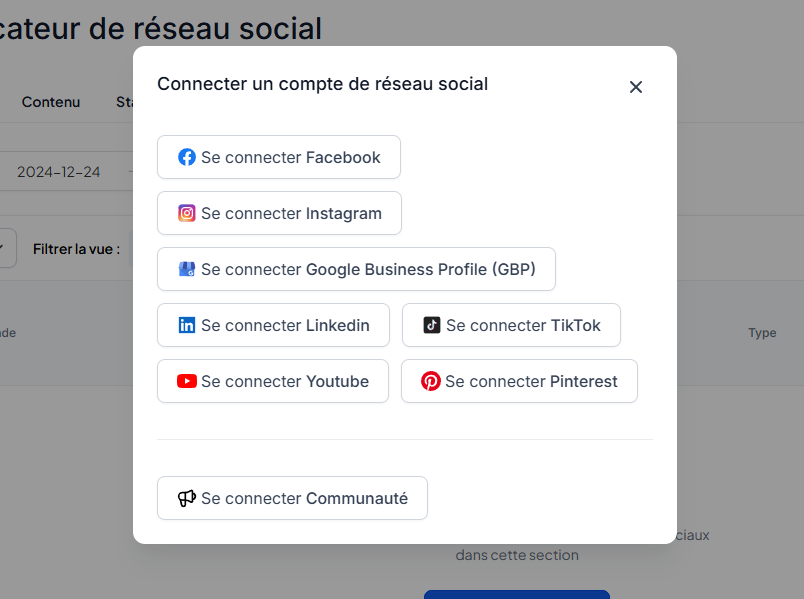Select the 'Se connecter Pinterest' label

tap(531, 381)
